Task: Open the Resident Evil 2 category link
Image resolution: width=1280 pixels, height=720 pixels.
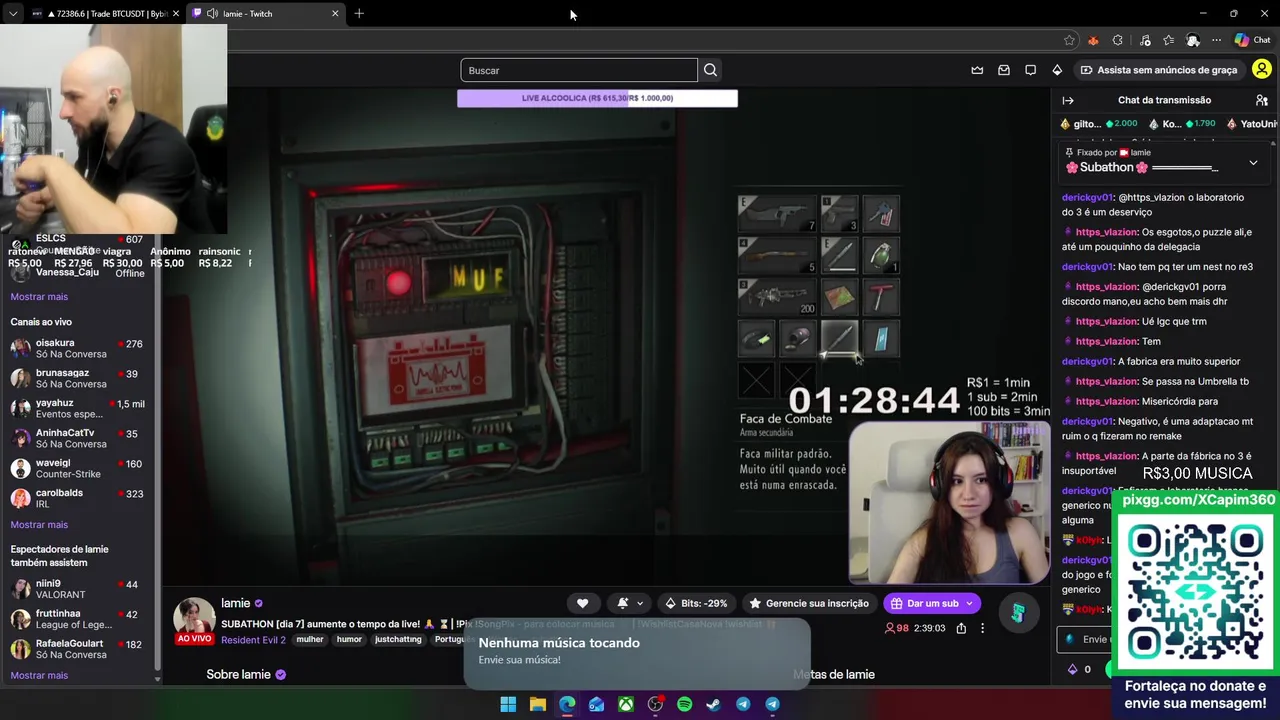Action: click(x=253, y=640)
